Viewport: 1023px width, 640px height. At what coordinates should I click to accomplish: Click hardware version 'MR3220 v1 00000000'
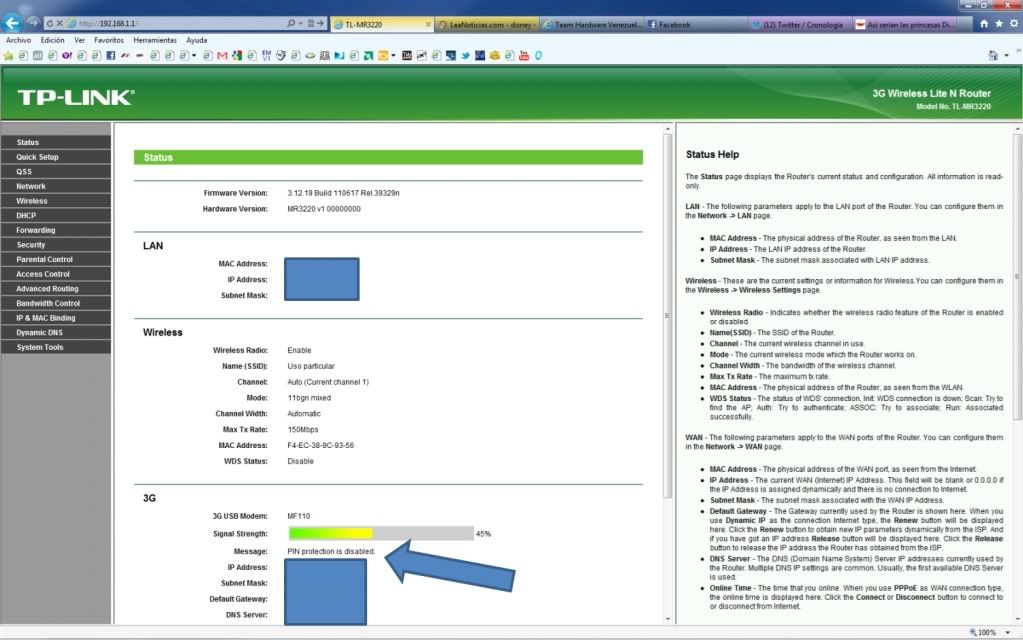coord(324,209)
